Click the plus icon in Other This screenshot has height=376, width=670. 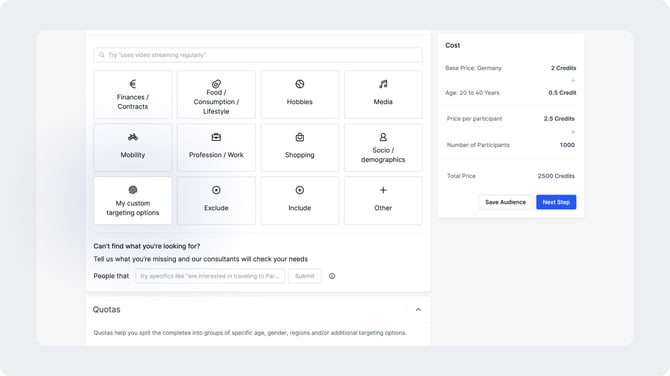(x=383, y=190)
